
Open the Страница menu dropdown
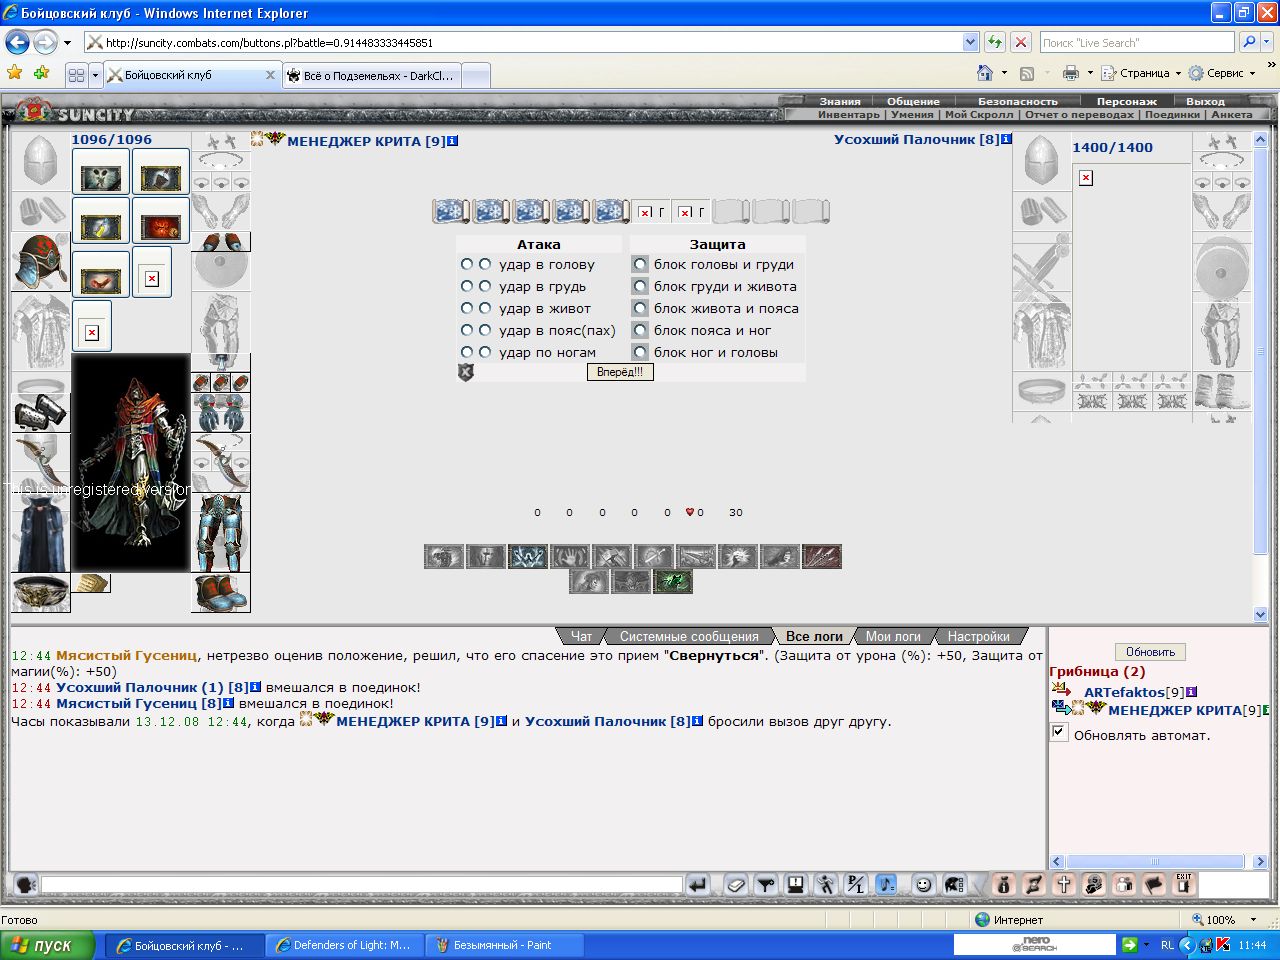click(x=1142, y=73)
